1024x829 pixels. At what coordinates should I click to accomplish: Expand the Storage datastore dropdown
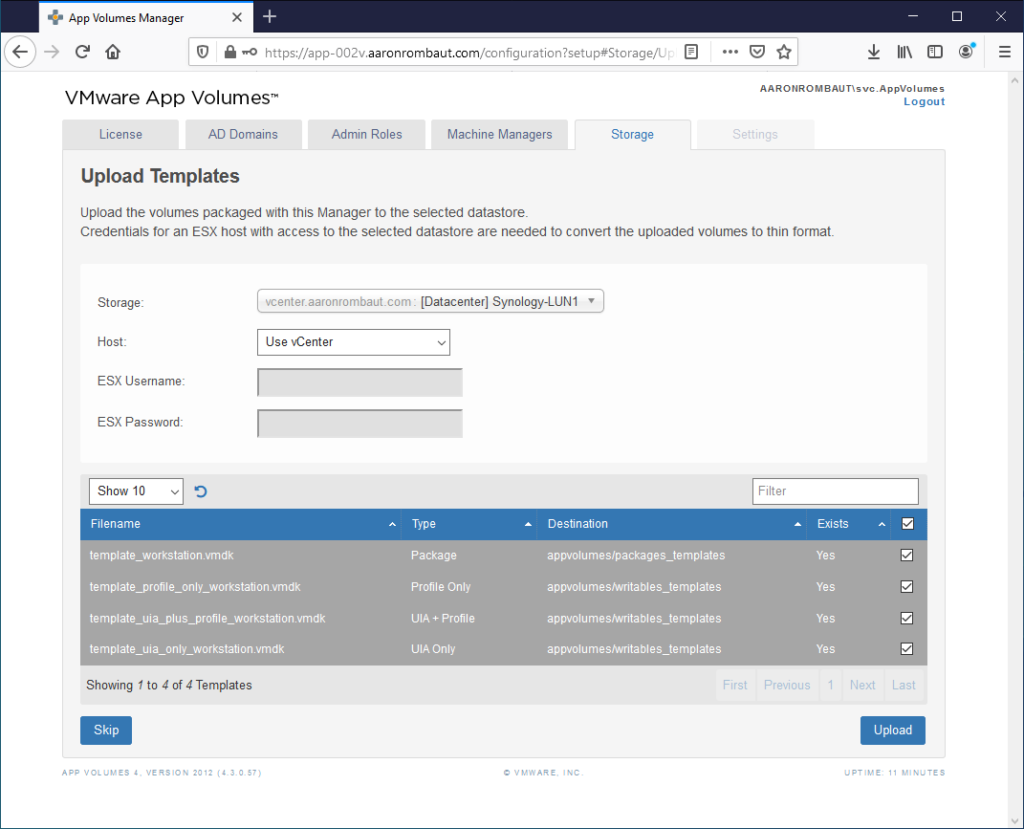[430, 301]
